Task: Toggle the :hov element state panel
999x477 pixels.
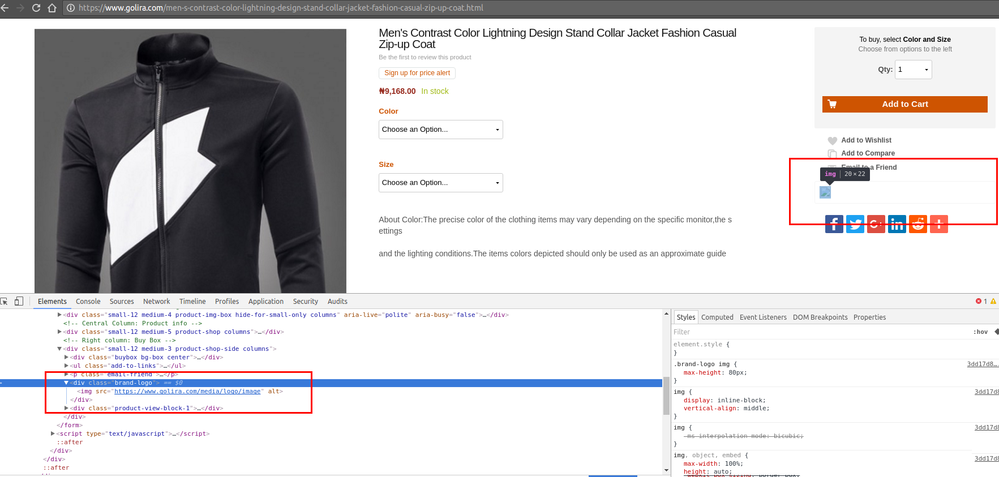Action: tap(980, 332)
